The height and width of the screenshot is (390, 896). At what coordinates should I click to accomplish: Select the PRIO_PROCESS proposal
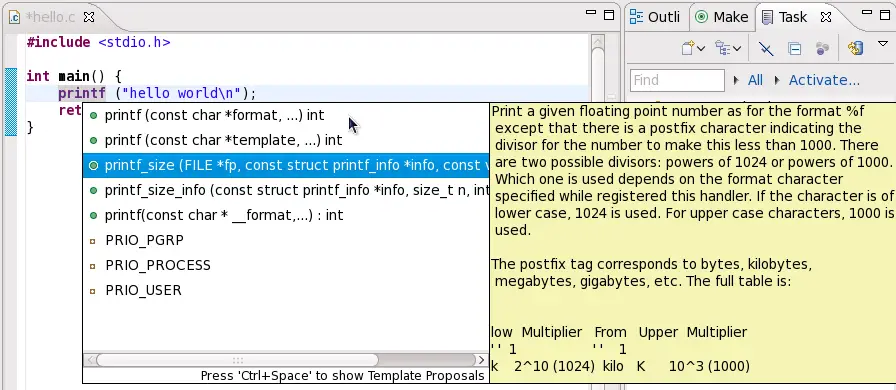[286, 265]
